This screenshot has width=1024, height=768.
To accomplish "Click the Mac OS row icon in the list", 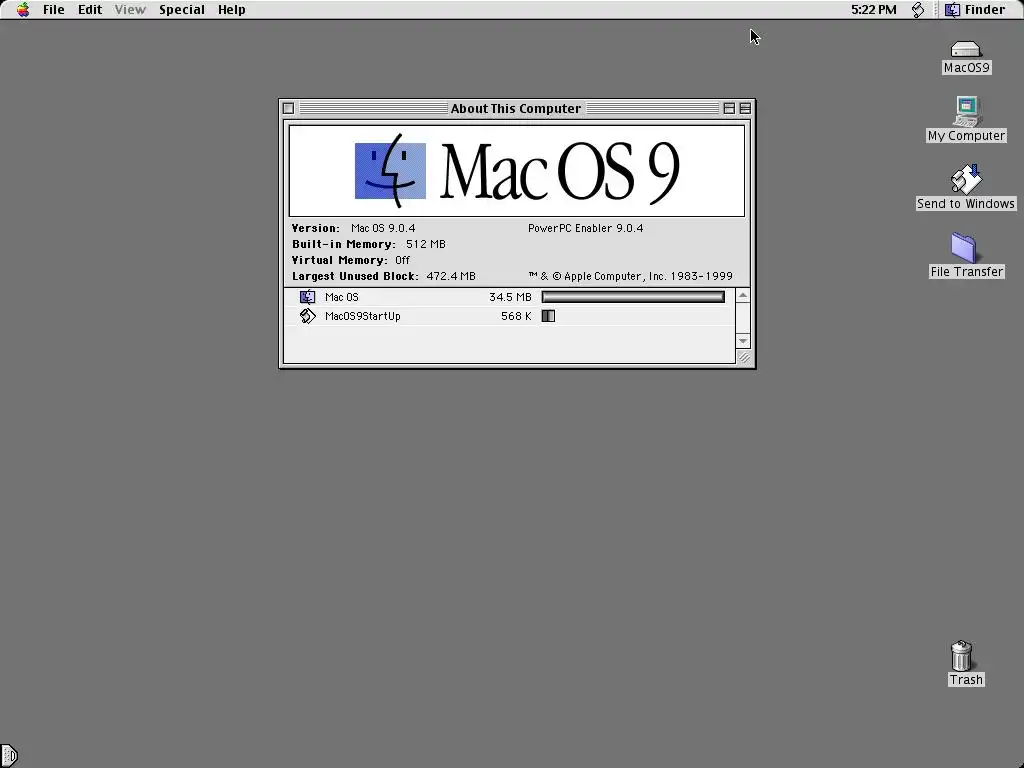I will click(x=307, y=297).
